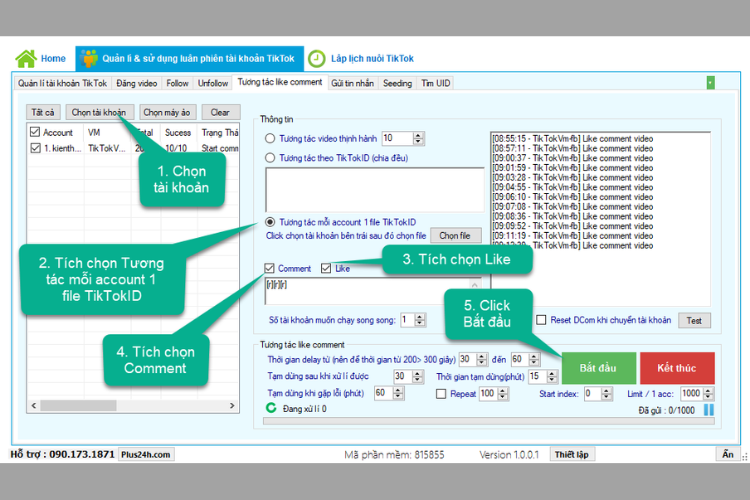Click the schedule clock icon

316,59
